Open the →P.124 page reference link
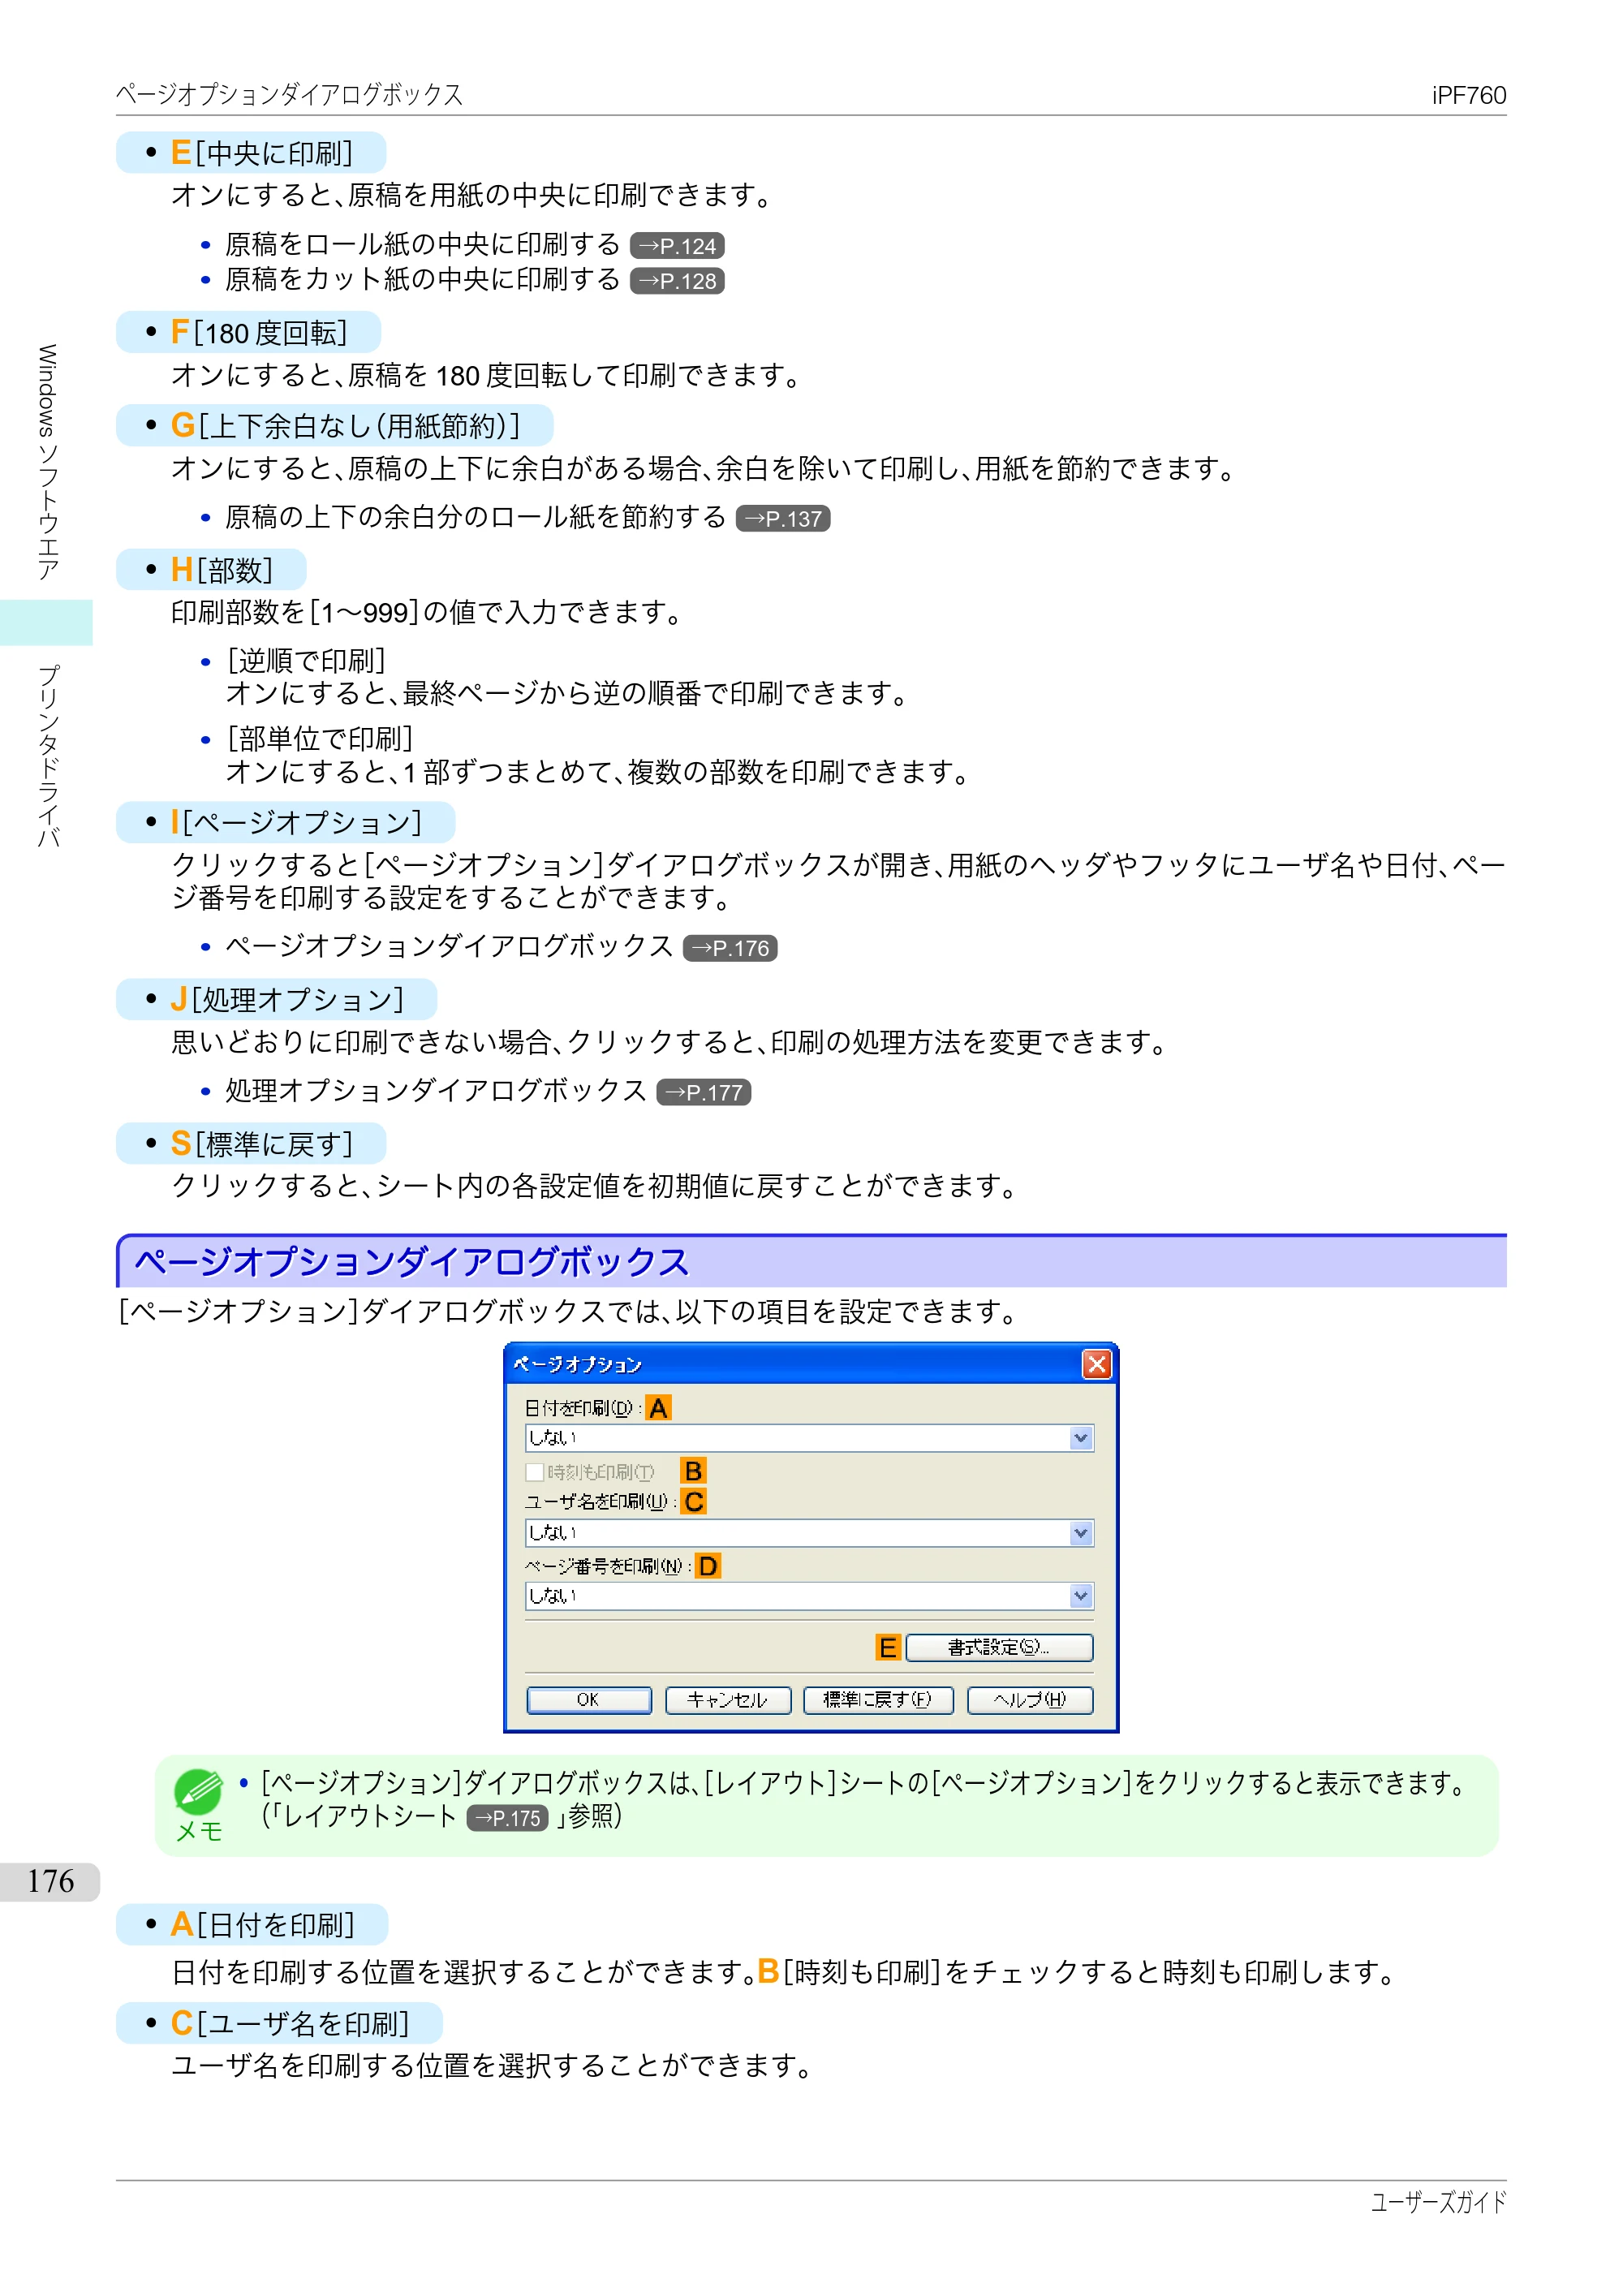The width and height of the screenshot is (1623, 2296). (677, 246)
